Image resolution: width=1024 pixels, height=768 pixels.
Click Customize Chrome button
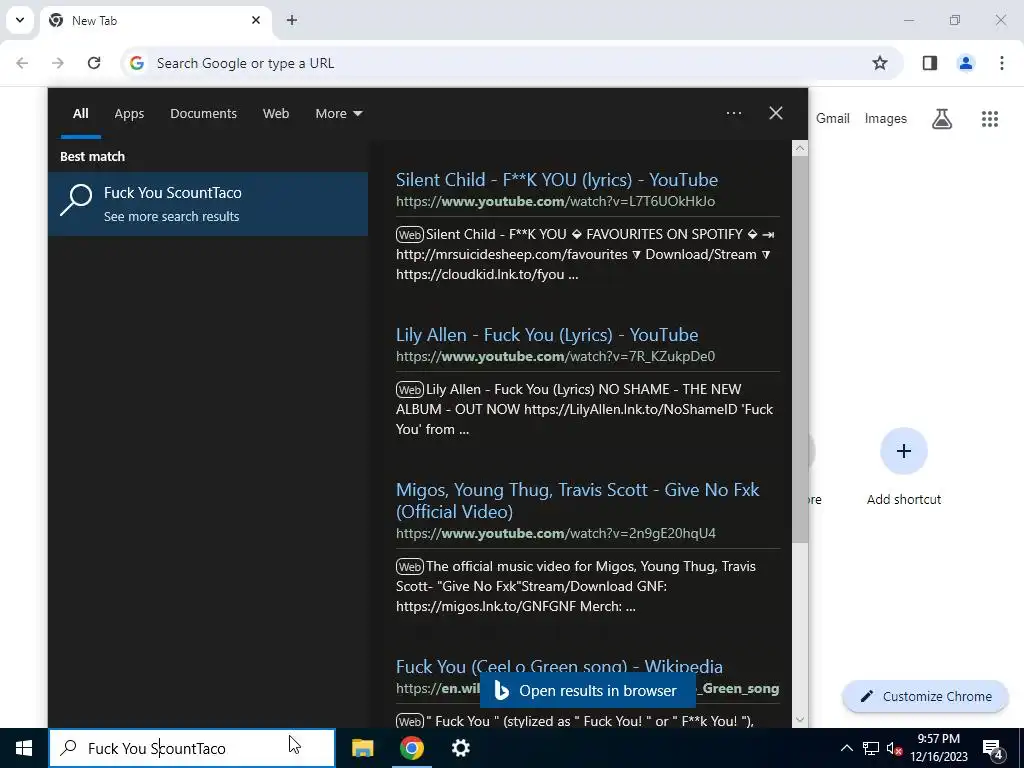click(925, 697)
